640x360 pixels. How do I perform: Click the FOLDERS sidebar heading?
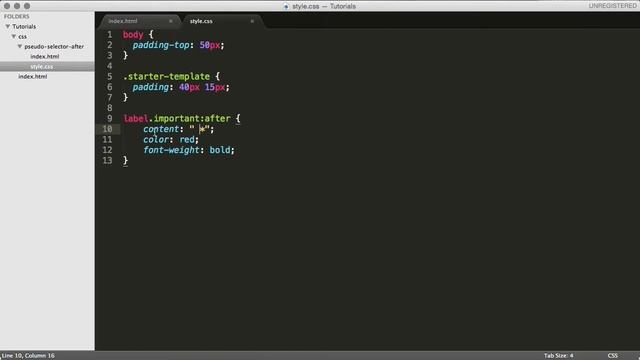(17, 16)
